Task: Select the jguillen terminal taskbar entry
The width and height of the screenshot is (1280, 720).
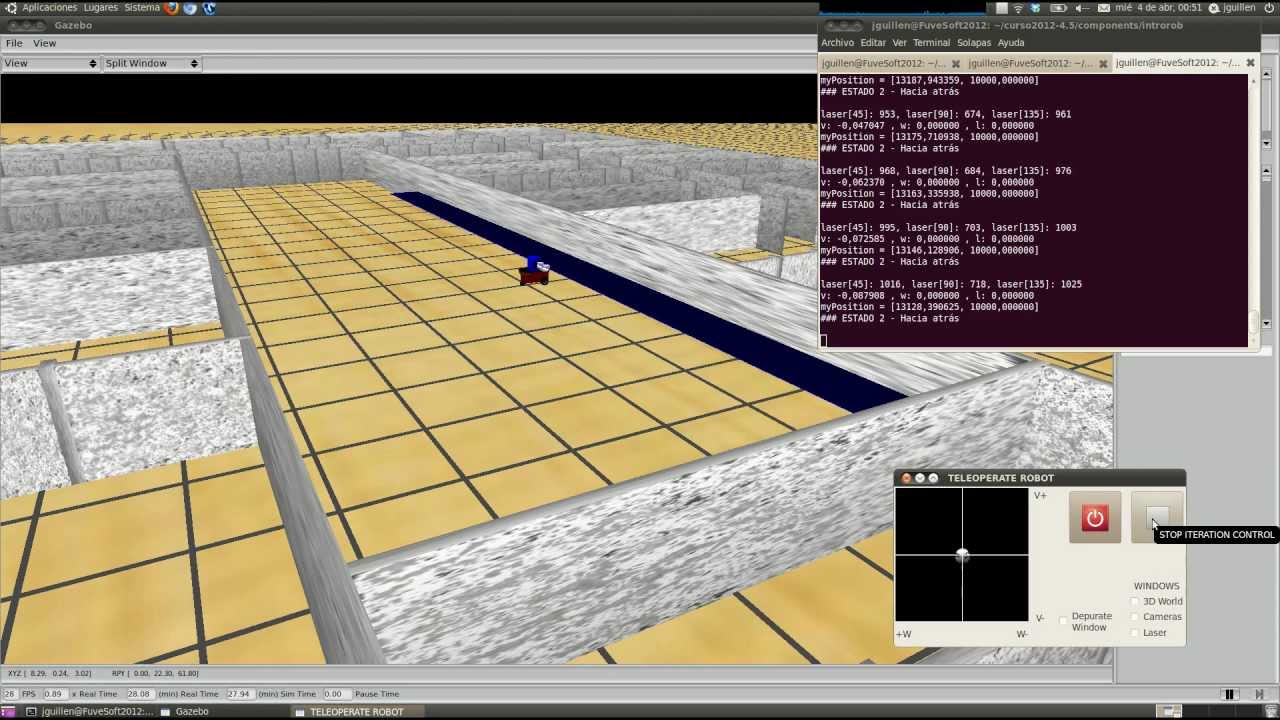Action: tap(89, 711)
